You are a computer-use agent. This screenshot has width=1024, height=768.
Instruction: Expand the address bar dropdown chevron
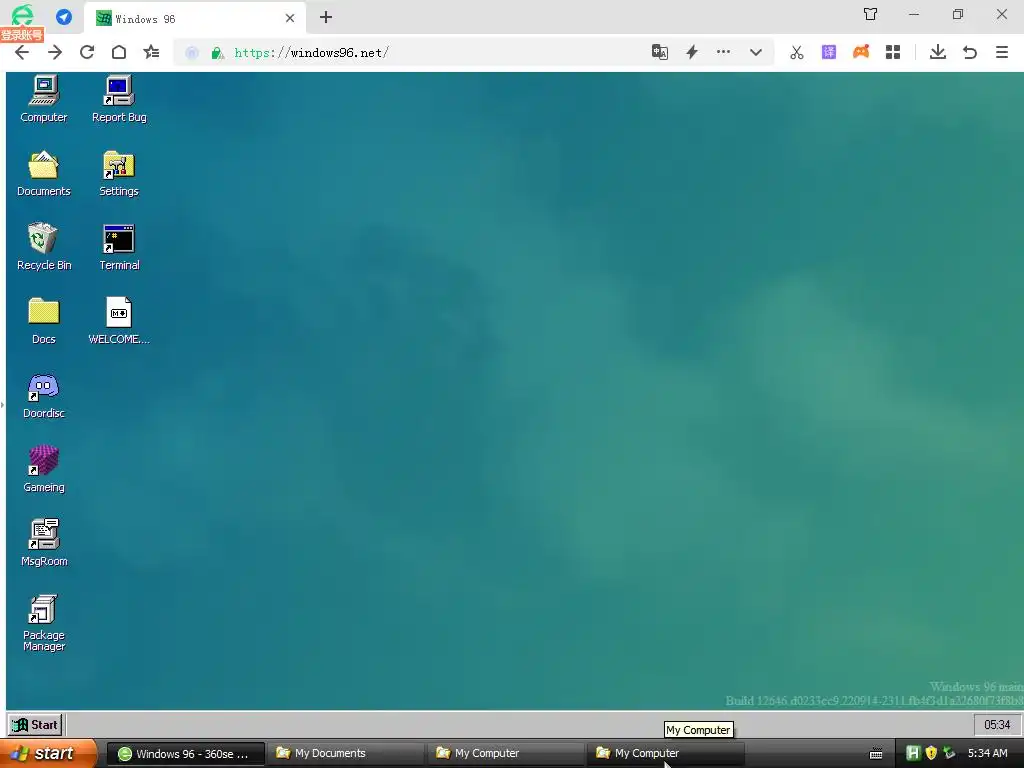click(756, 52)
